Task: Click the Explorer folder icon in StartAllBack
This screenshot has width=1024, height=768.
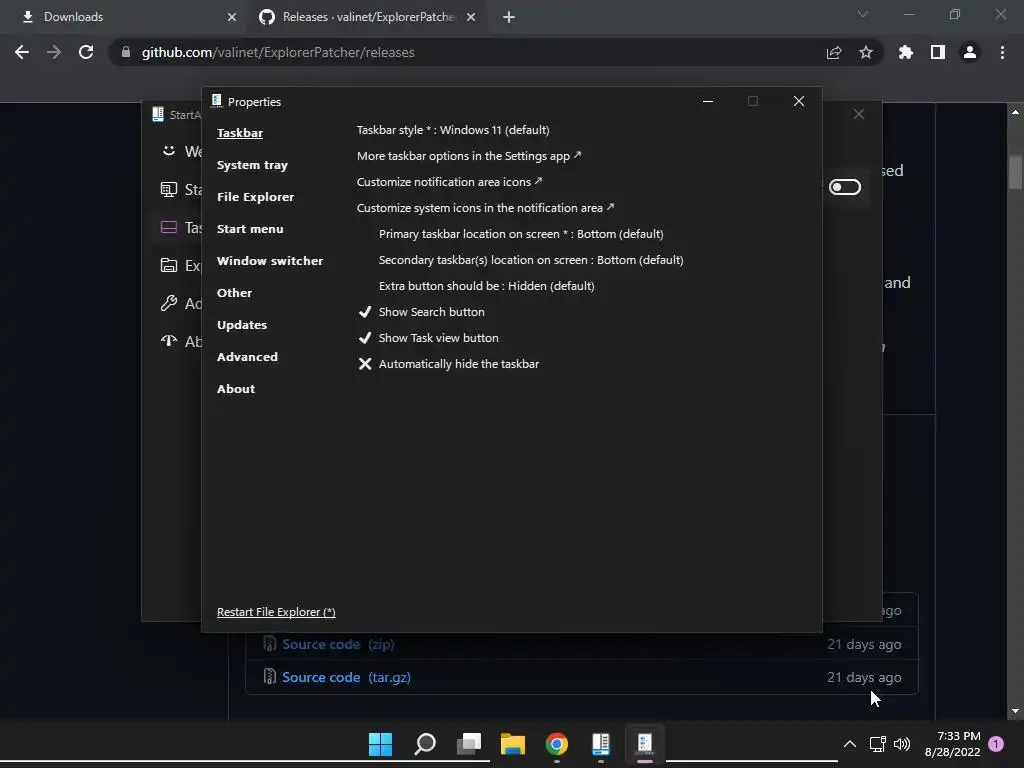Action: point(168,265)
